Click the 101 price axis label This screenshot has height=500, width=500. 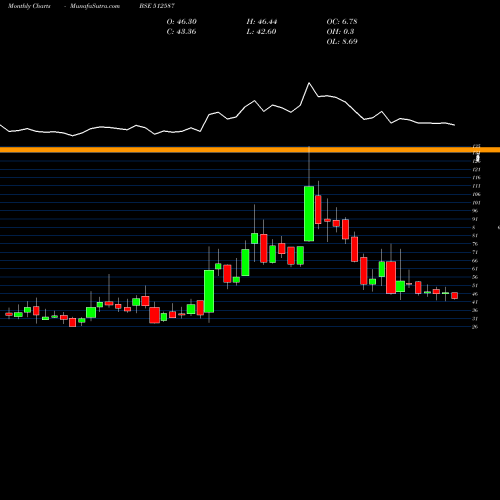click(x=476, y=203)
